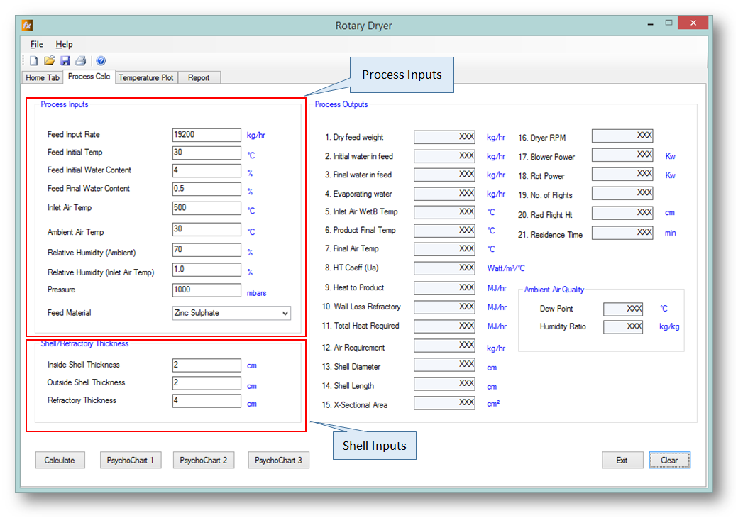The height and width of the screenshot is (517, 736).
Task: Click the Clear button
Action: [669, 460]
